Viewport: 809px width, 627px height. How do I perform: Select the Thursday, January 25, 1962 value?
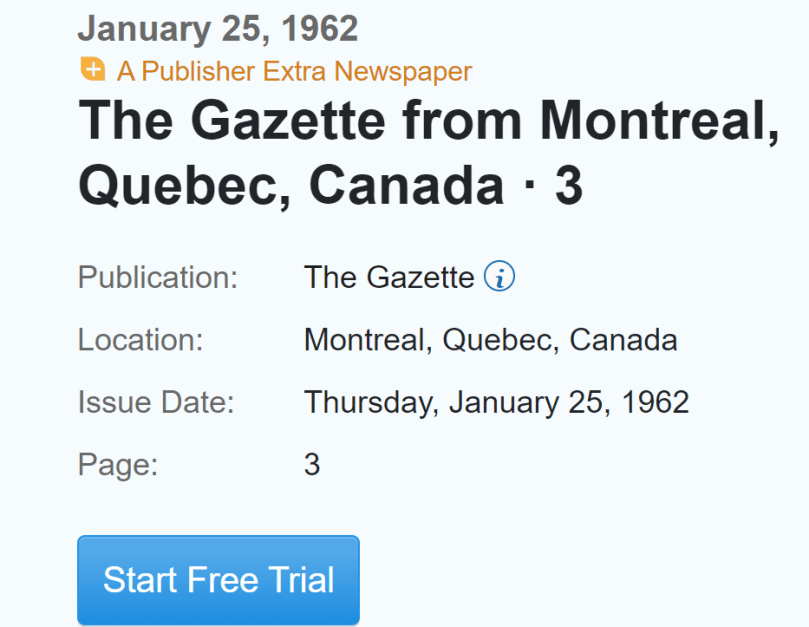tap(496, 402)
